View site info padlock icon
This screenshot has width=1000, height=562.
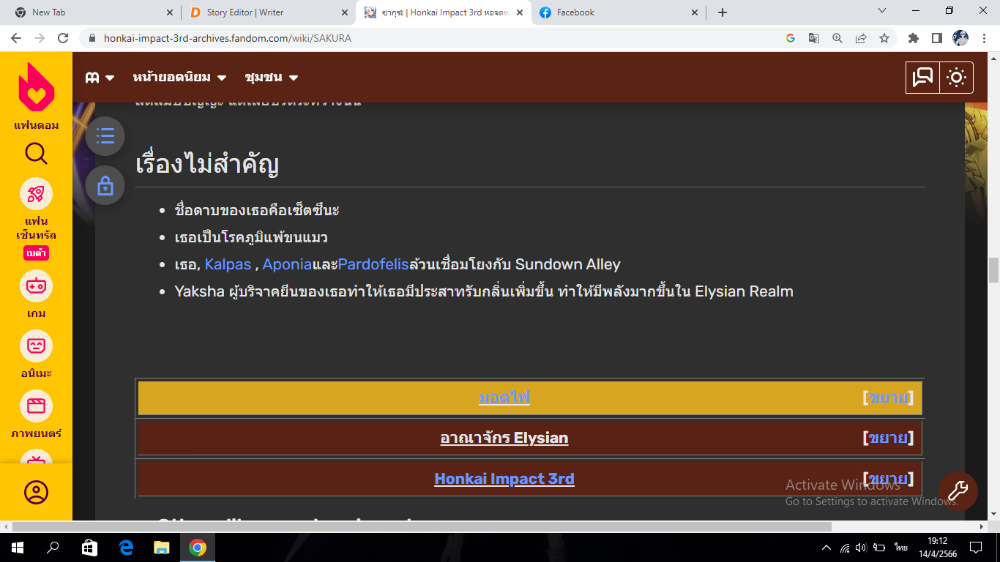coord(92,38)
